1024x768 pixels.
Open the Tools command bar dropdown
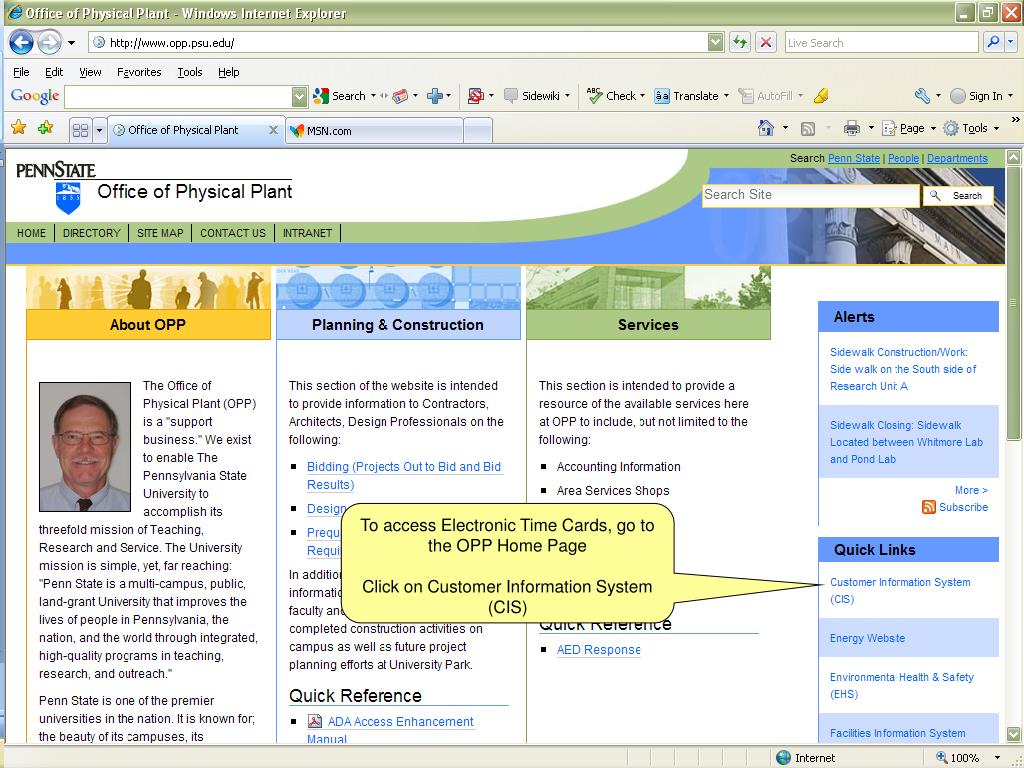[x=972, y=128]
